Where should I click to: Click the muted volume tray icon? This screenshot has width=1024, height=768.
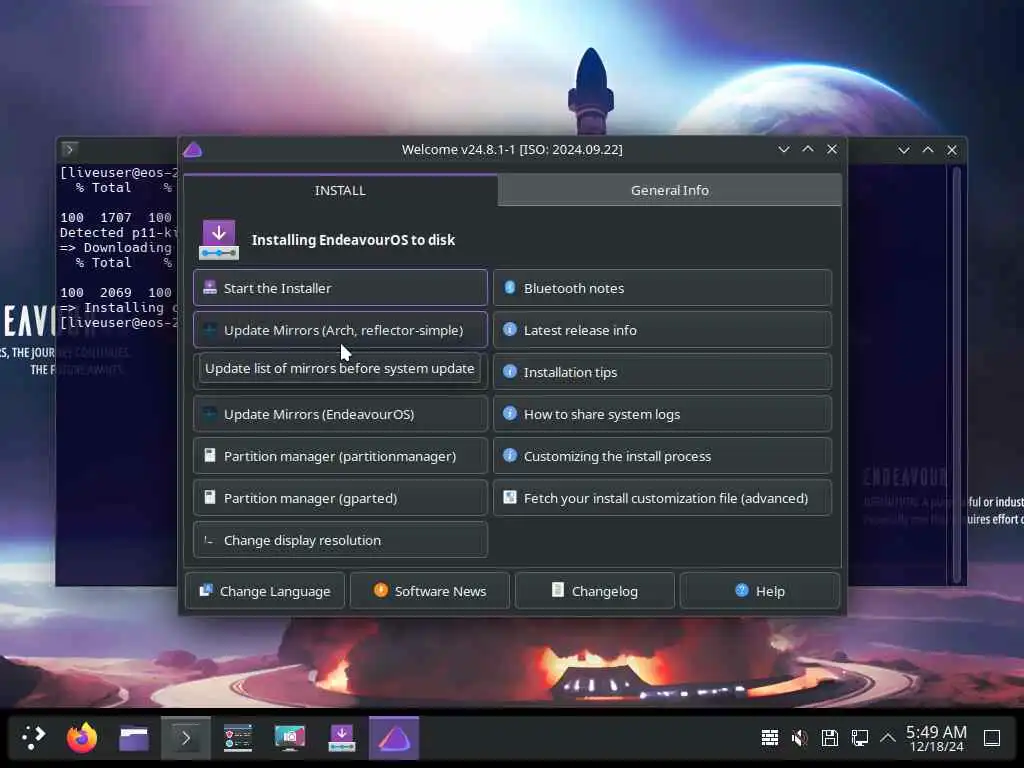click(799, 738)
